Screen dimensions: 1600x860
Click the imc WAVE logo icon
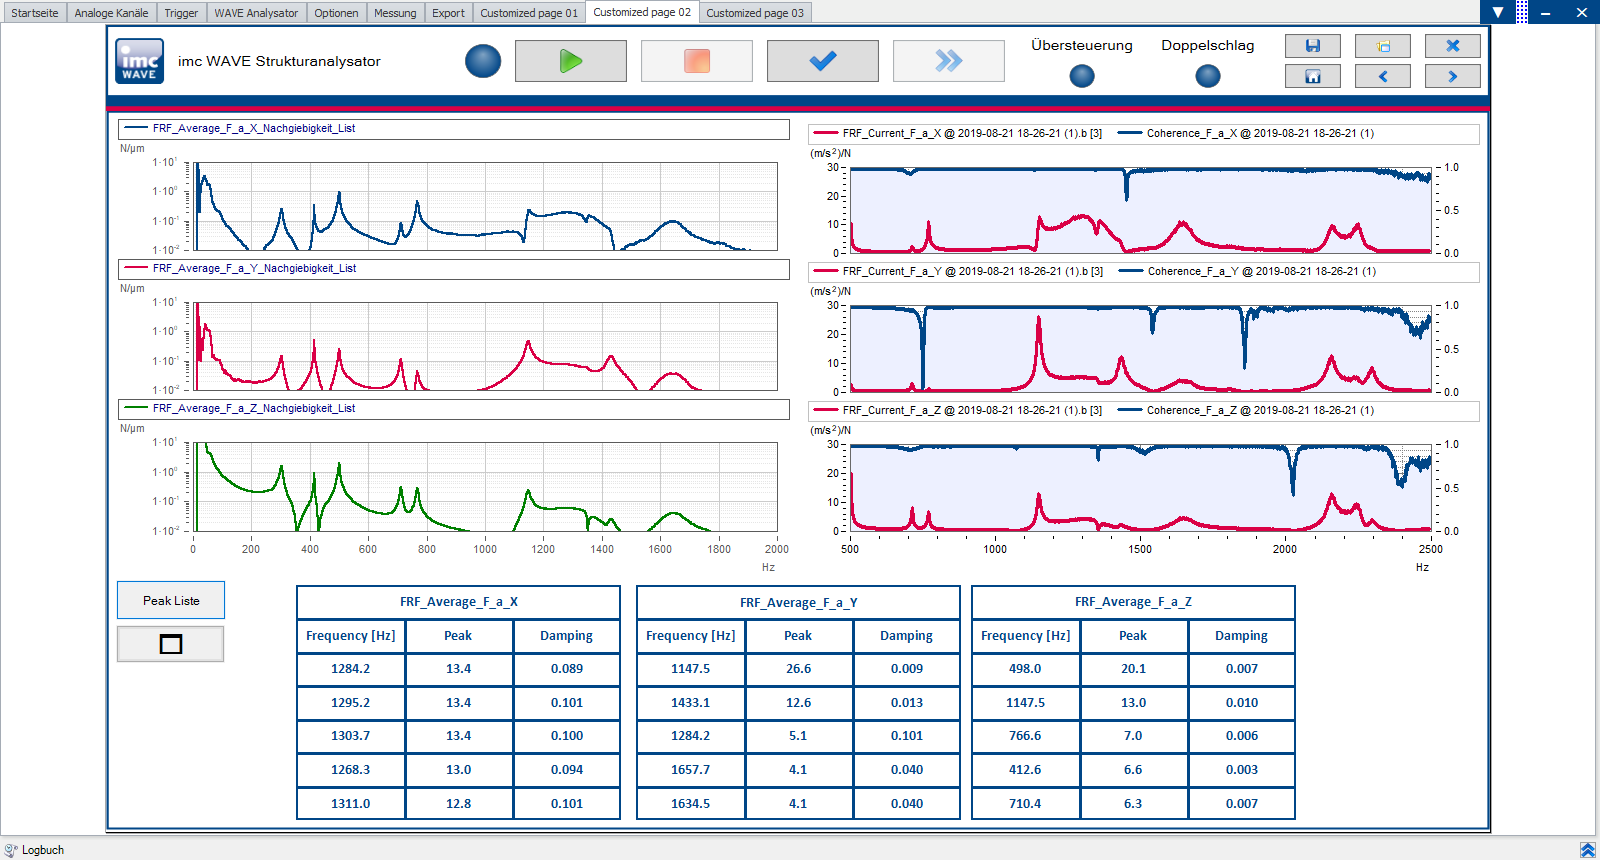(x=139, y=61)
